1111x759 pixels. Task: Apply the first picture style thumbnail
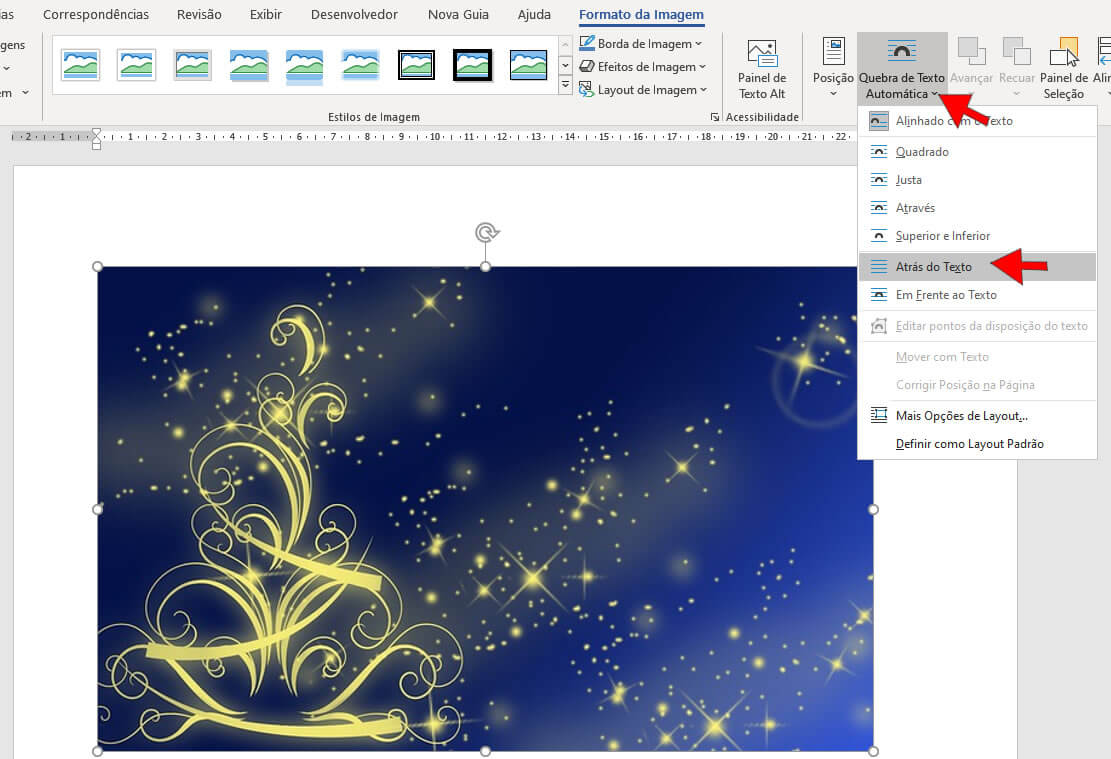(x=80, y=65)
